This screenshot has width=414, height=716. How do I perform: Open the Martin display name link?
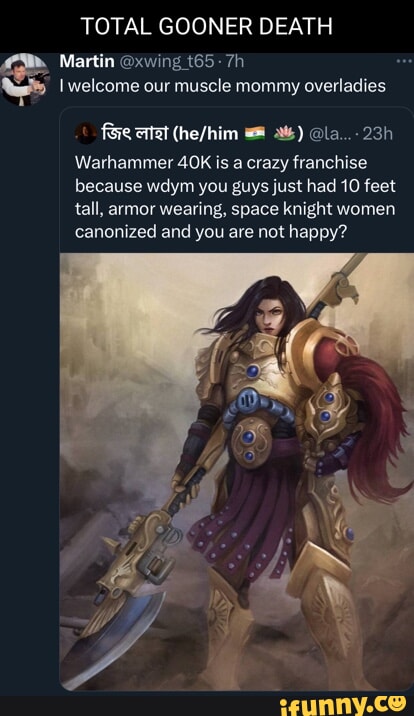pyautogui.click(x=87, y=61)
